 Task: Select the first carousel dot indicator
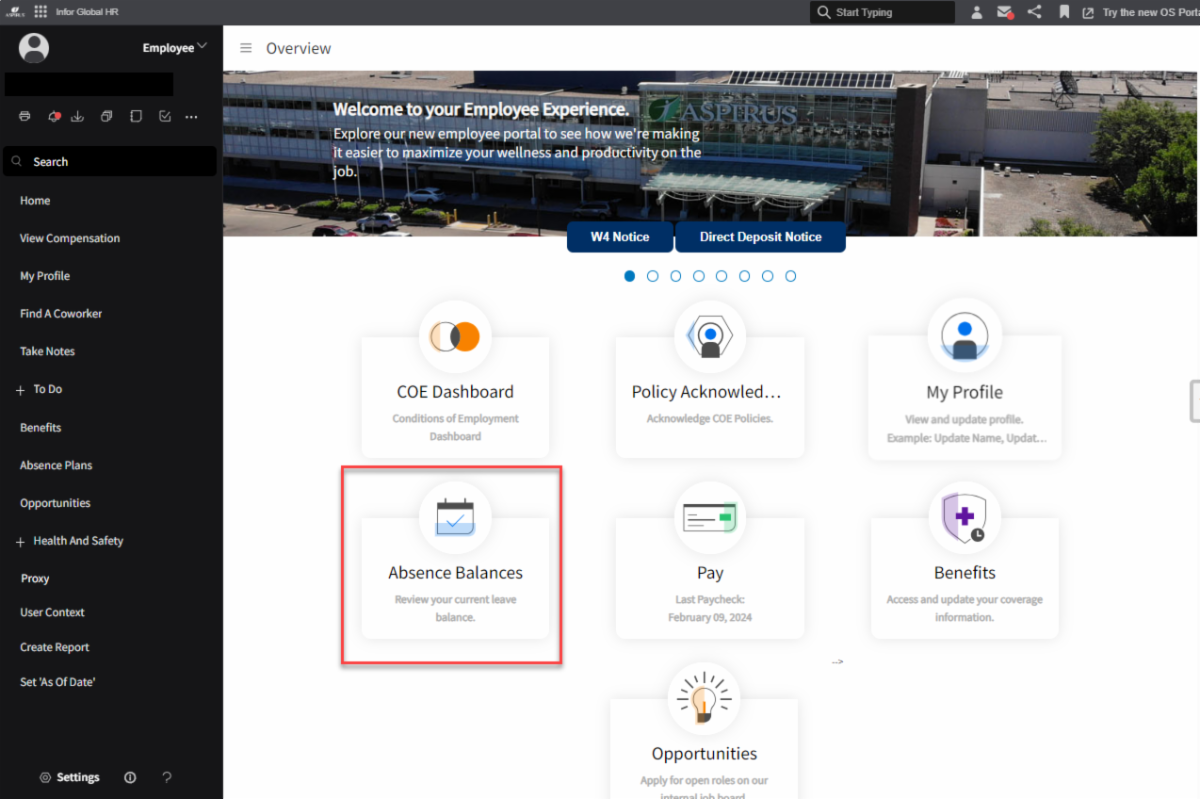pyautogui.click(x=630, y=276)
